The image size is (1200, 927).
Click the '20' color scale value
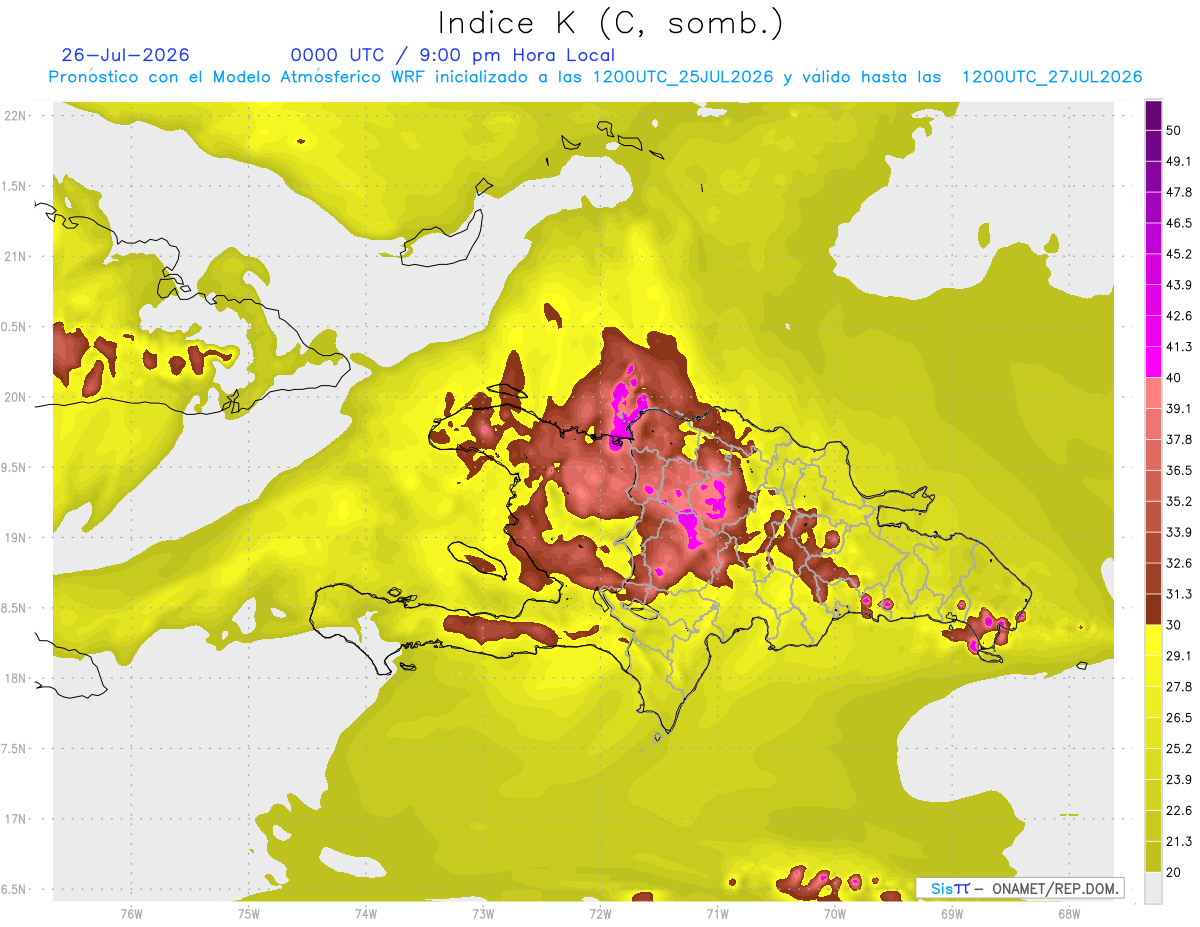(1174, 872)
